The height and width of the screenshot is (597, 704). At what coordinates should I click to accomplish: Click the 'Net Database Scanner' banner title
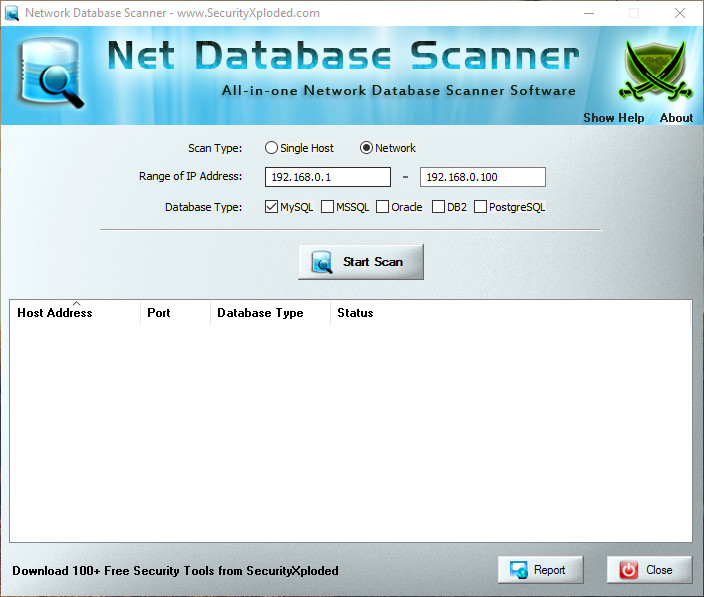click(x=343, y=56)
